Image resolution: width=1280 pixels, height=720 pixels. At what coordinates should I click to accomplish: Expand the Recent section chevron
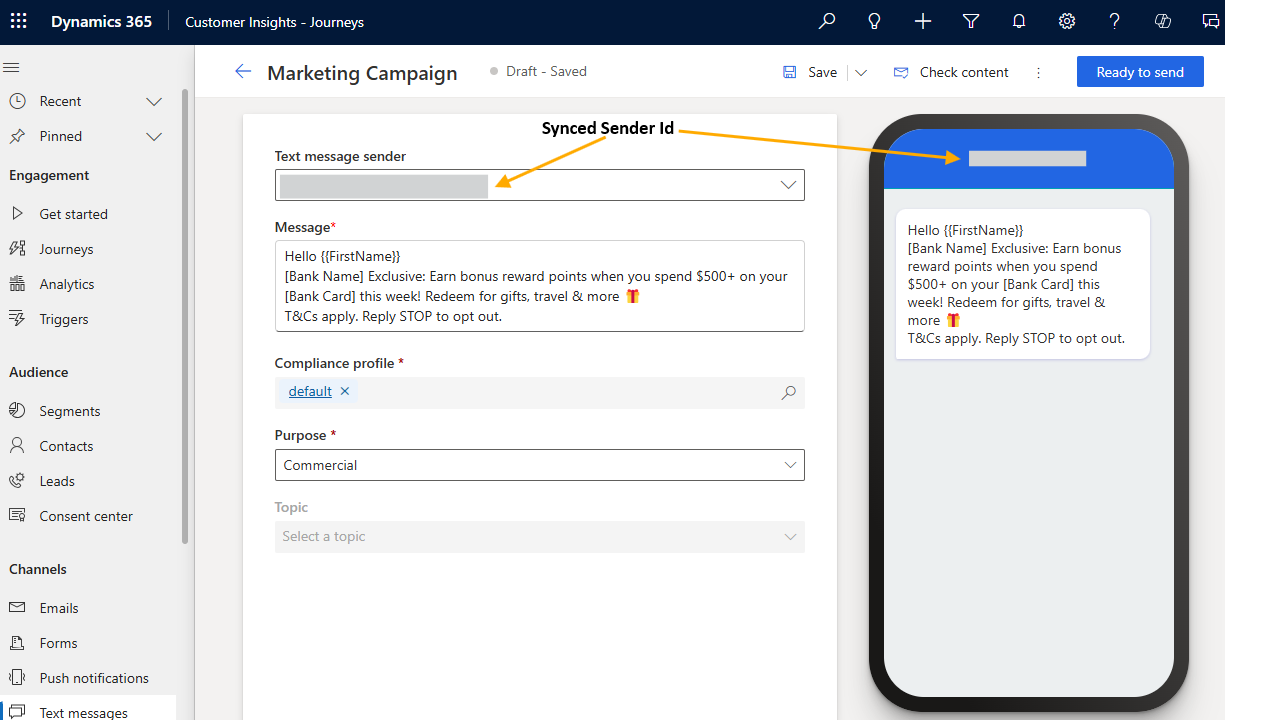154,101
